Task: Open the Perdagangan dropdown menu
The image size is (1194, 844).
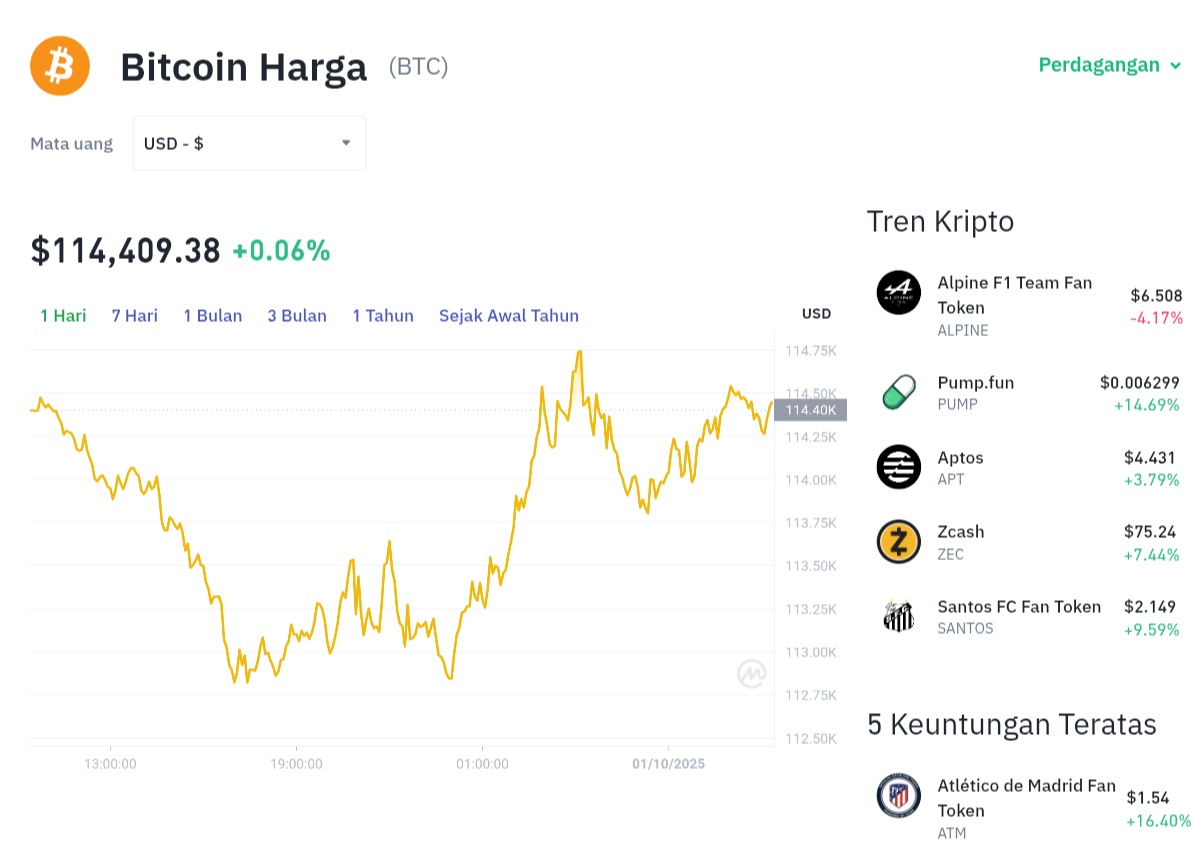Action: pos(1110,65)
